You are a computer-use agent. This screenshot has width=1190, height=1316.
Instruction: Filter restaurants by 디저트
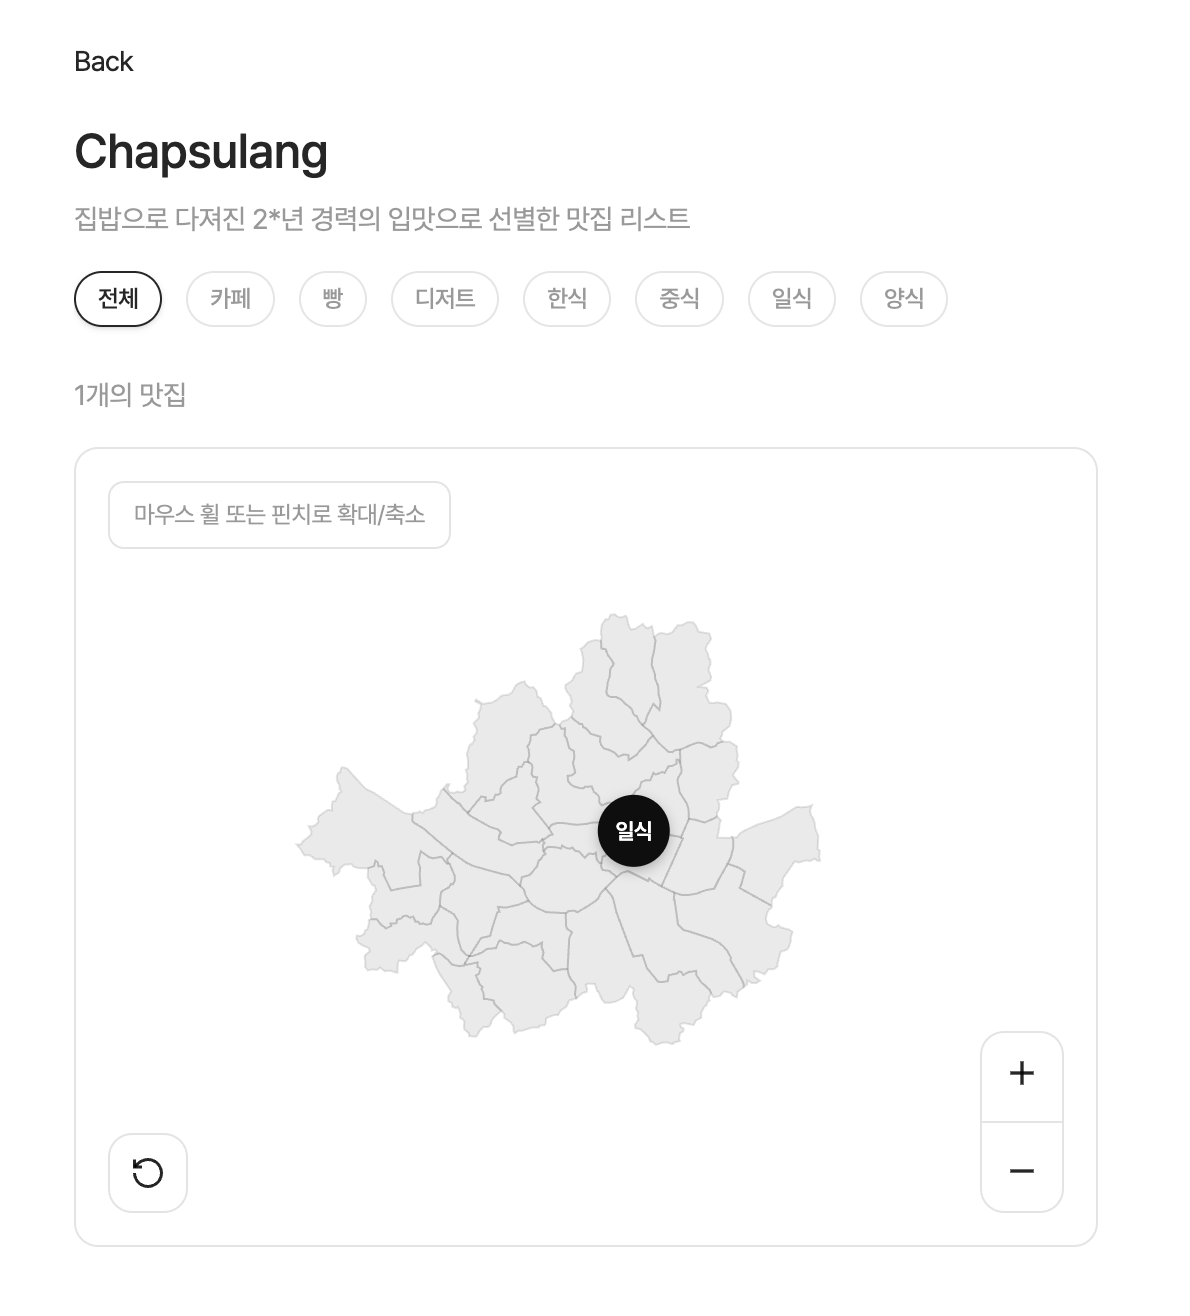(444, 299)
